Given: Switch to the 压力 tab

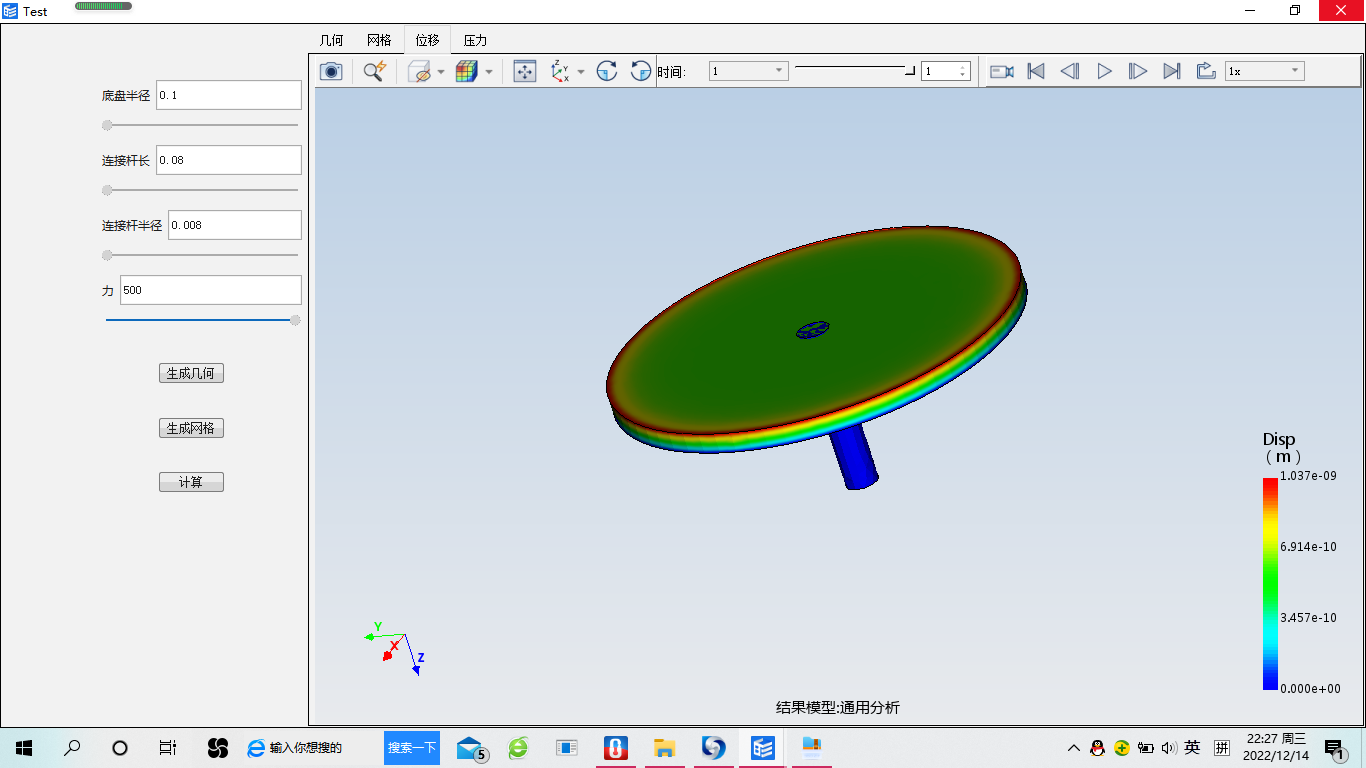Looking at the screenshot, I should click(x=475, y=40).
